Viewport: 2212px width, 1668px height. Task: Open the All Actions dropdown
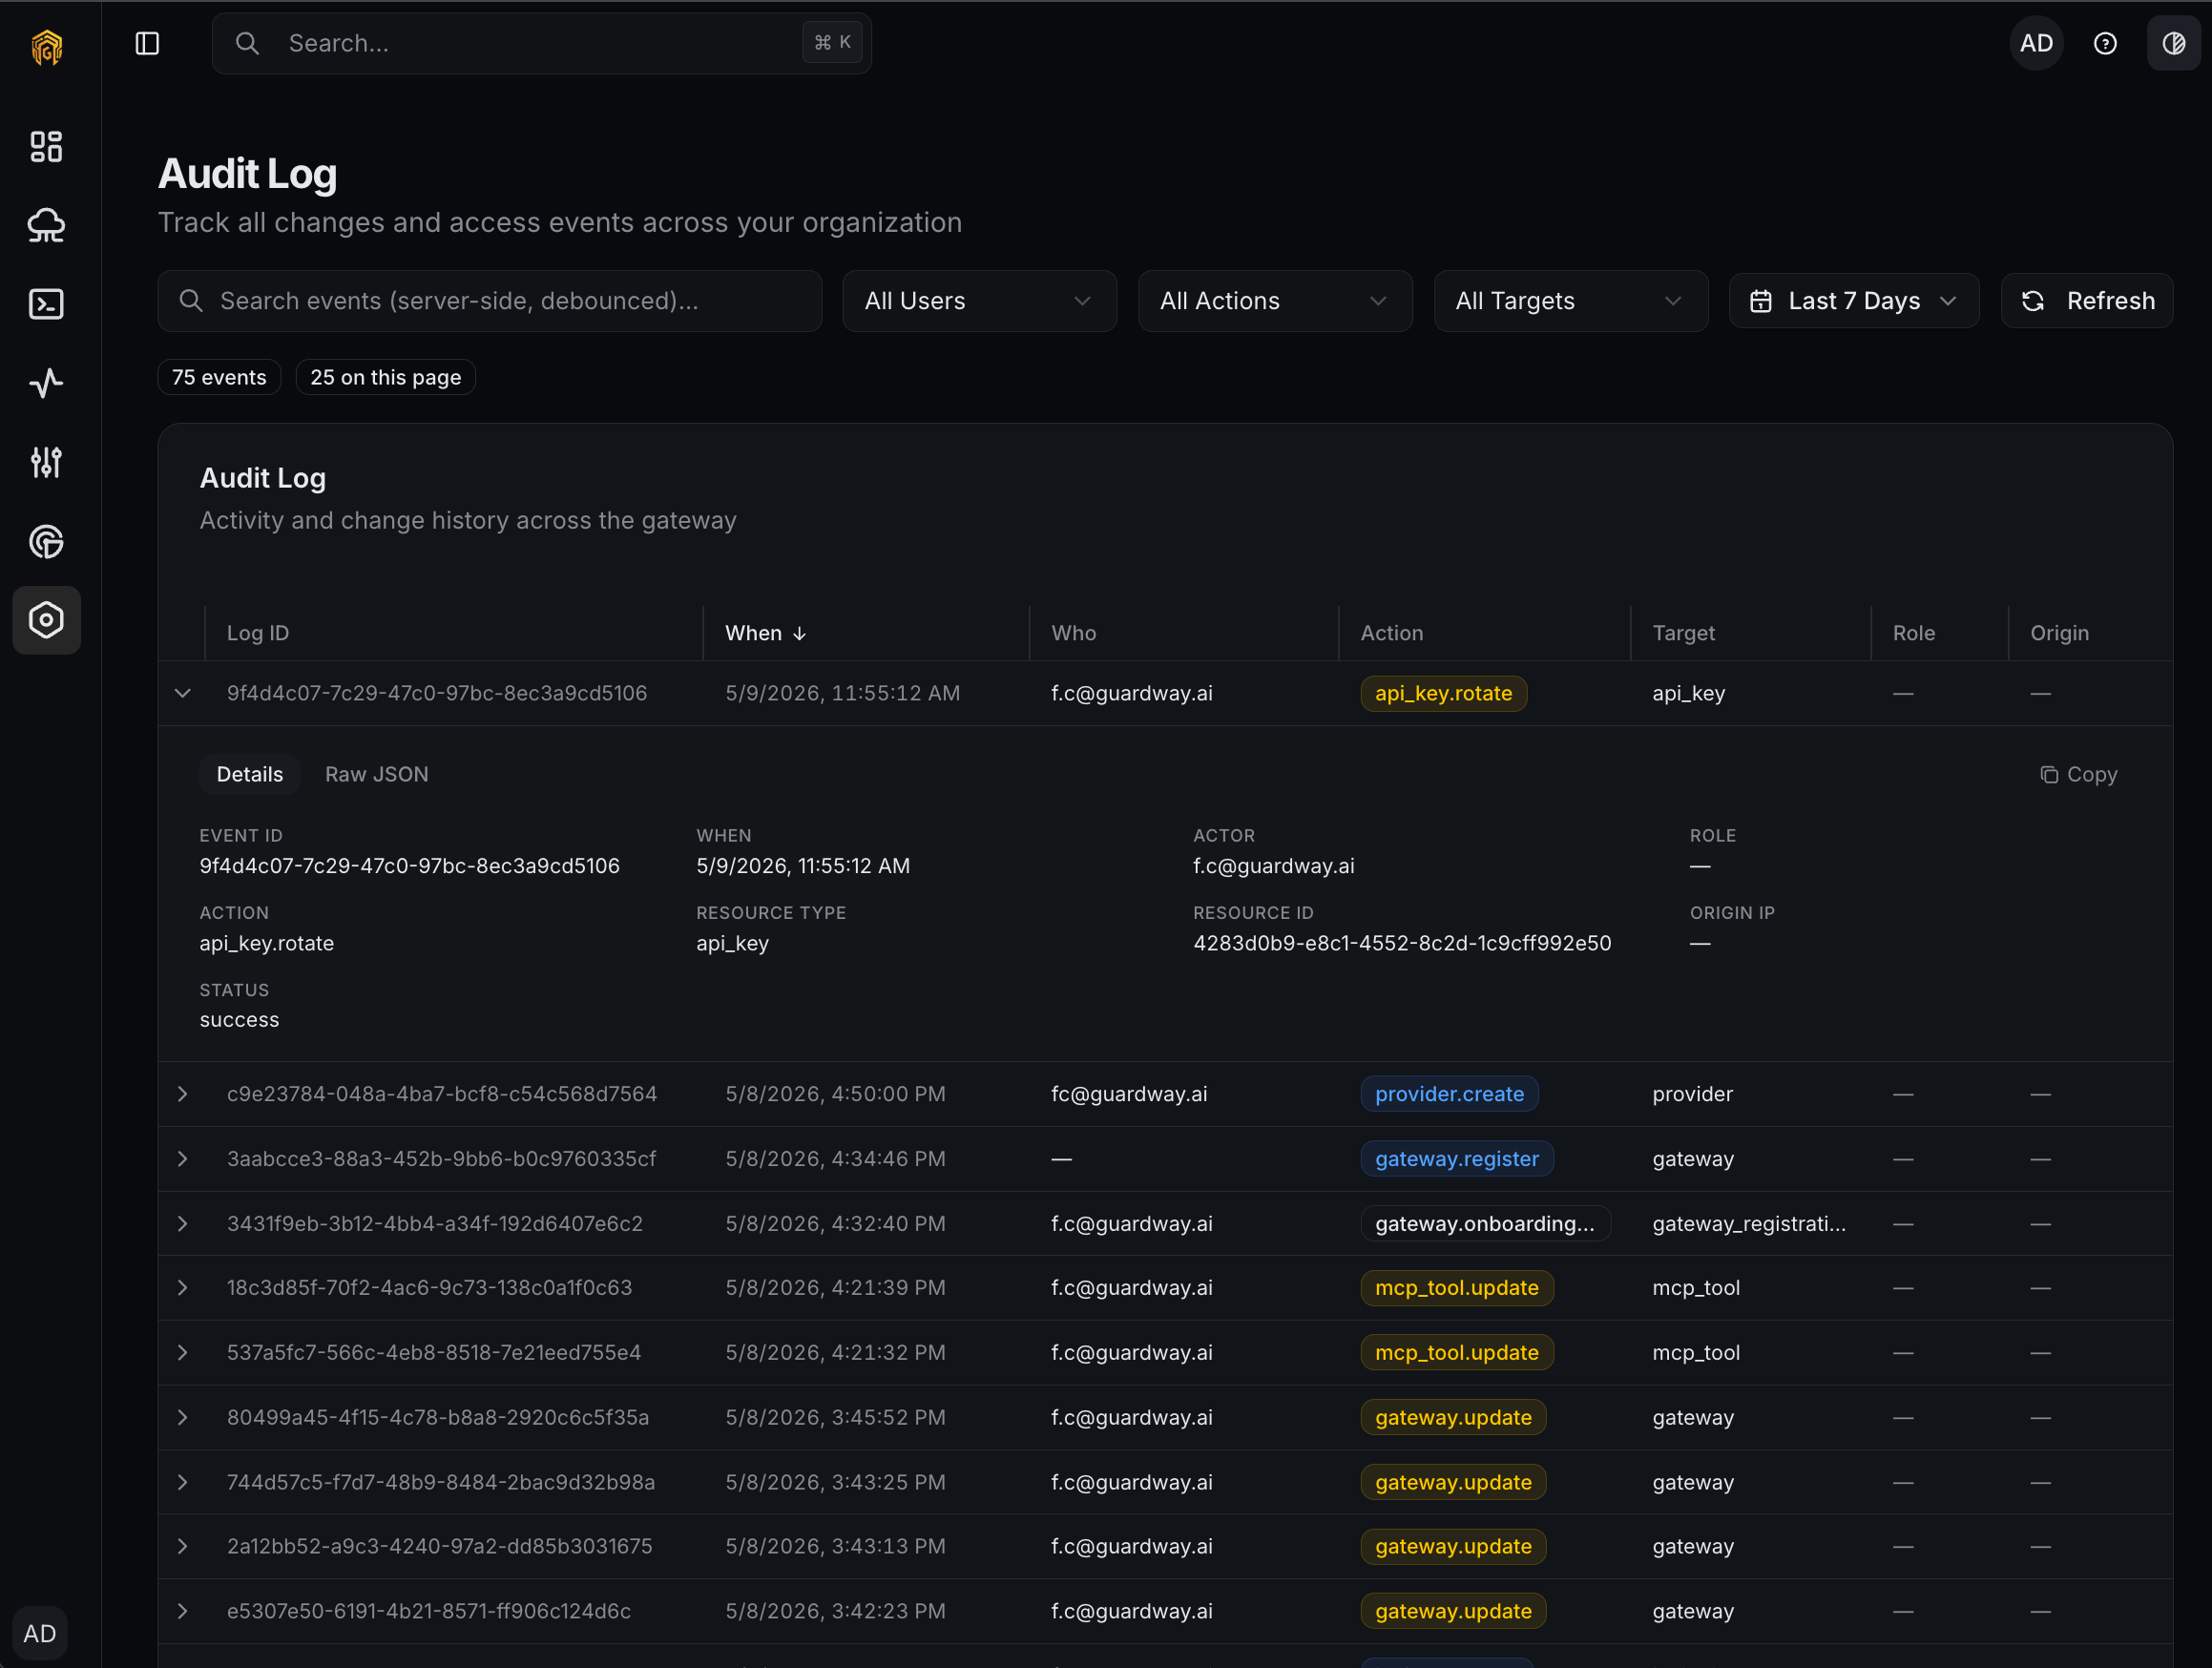1274,301
